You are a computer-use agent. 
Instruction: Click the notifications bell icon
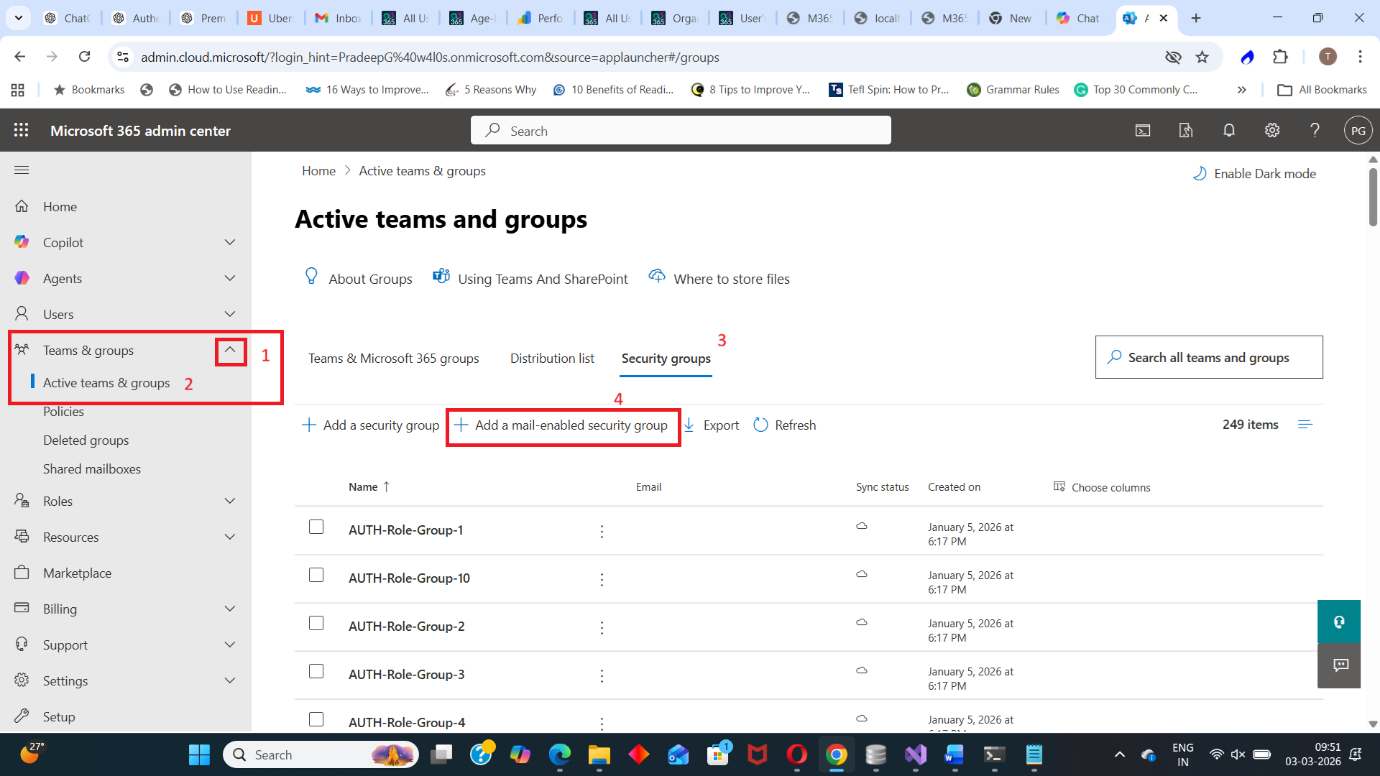(x=1229, y=131)
